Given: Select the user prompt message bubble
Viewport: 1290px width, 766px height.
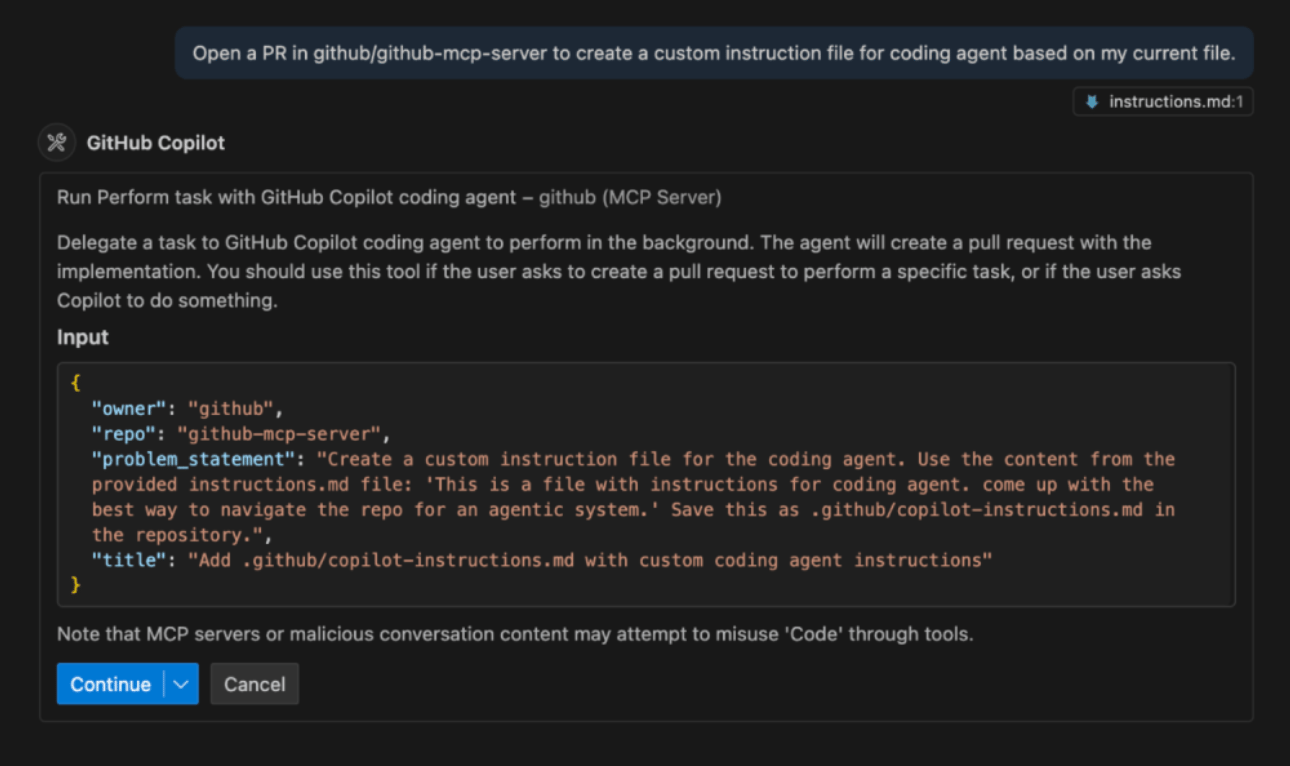Looking at the screenshot, I should coord(714,53).
